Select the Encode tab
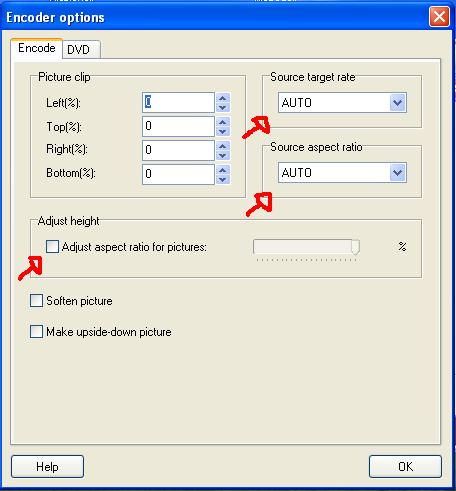Screen dimensions: 456x491 point(37,48)
